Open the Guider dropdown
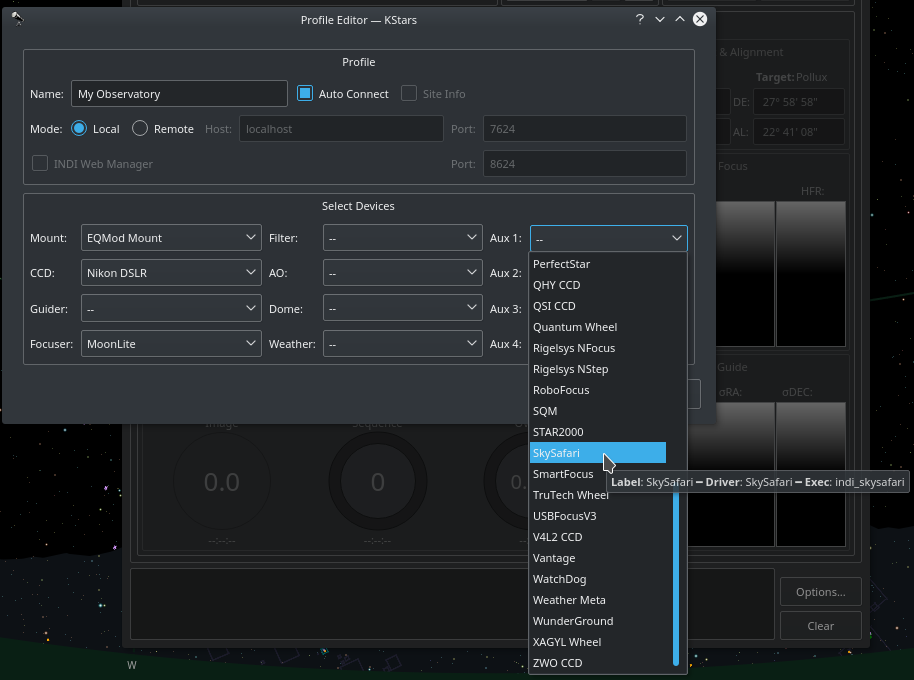 pos(171,308)
